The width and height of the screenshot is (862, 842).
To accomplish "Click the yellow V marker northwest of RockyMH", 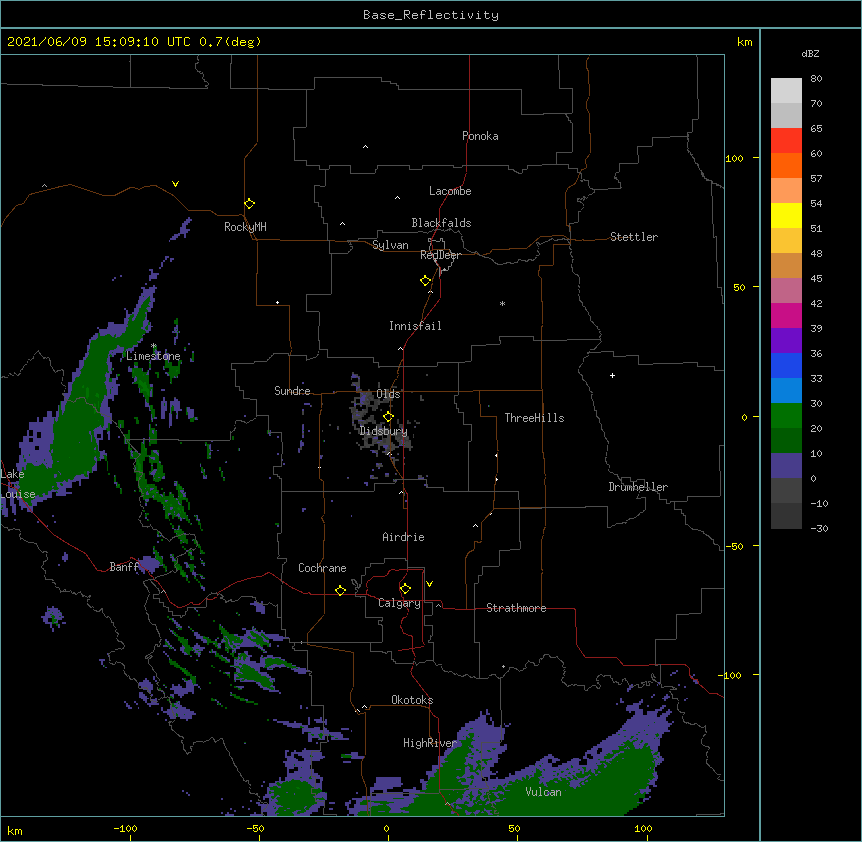I will (x=175, y=184).
